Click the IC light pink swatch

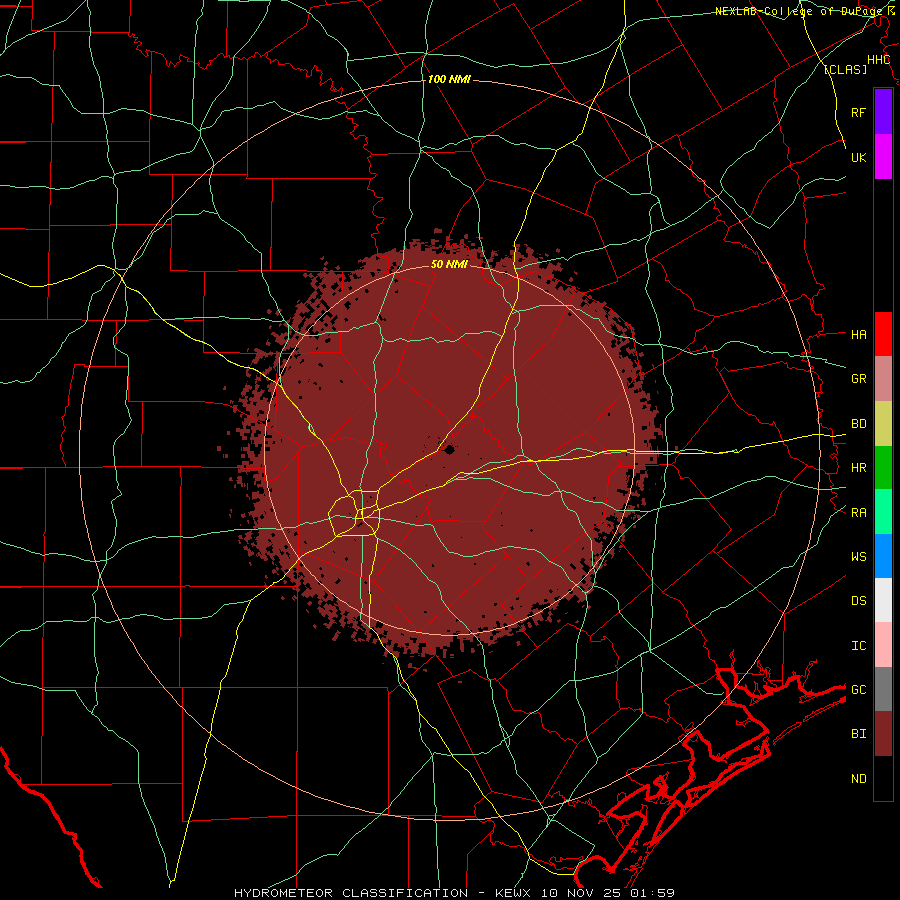click(883, 645)
